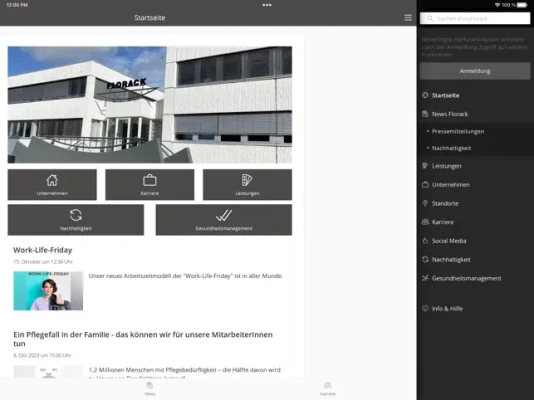Open the Gesundheitsmanagement tile with checkmarks
Viewport: 534px width, 400px height.
(x=224, y=220)
